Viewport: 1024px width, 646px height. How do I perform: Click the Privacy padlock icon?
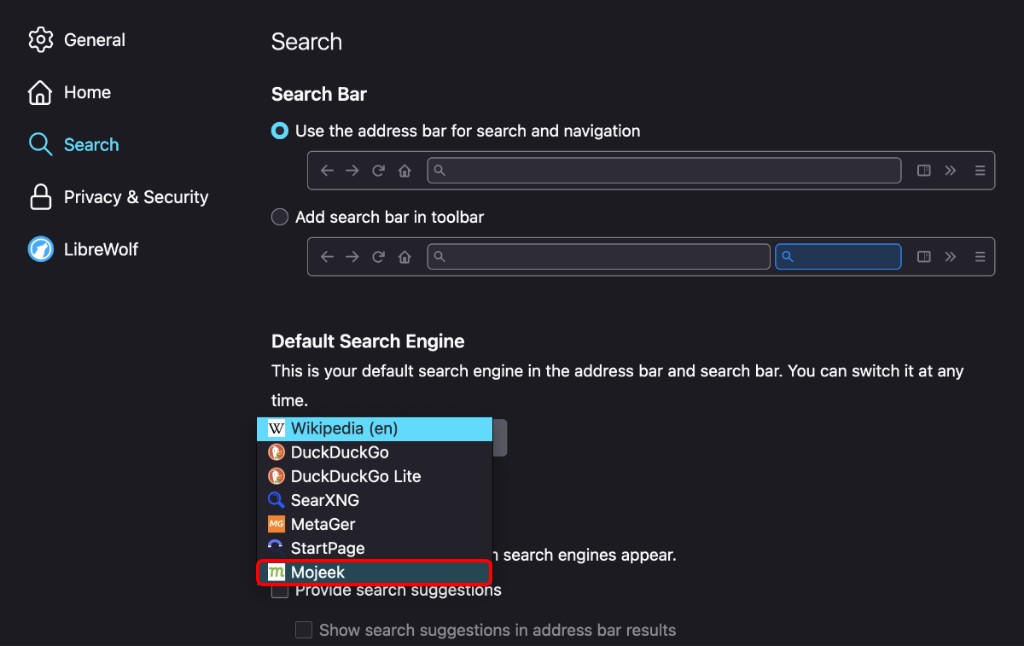40,197
